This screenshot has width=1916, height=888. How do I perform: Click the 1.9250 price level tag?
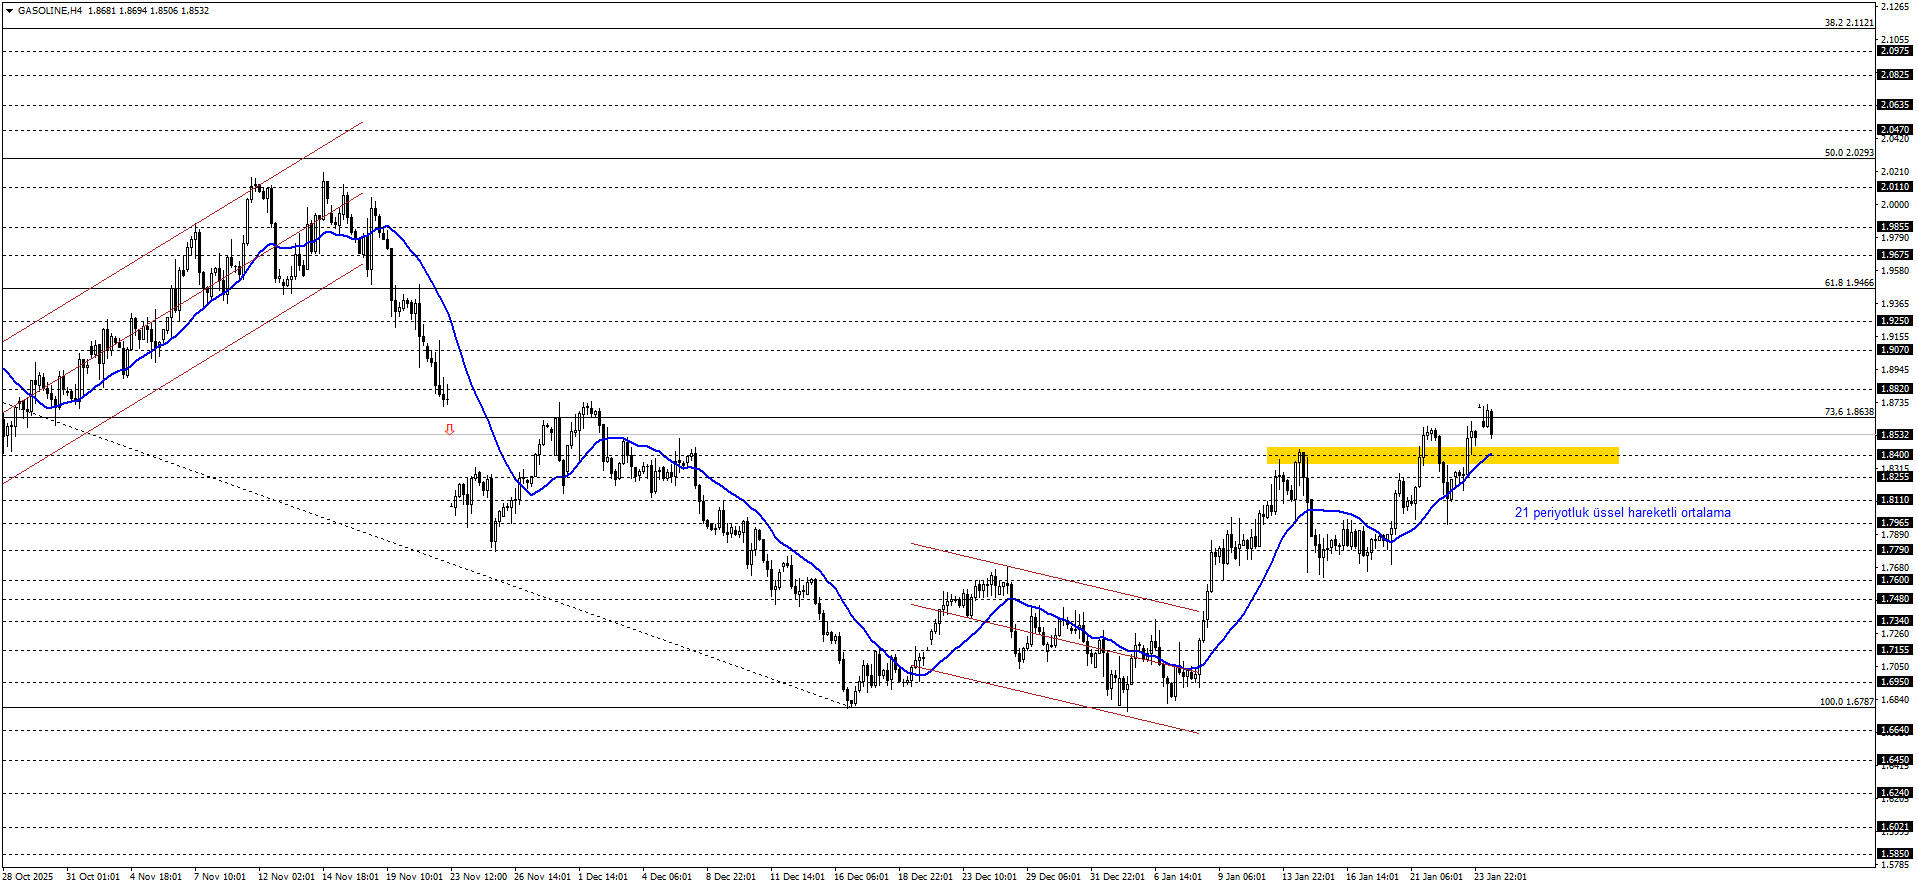pos(1895,321)
